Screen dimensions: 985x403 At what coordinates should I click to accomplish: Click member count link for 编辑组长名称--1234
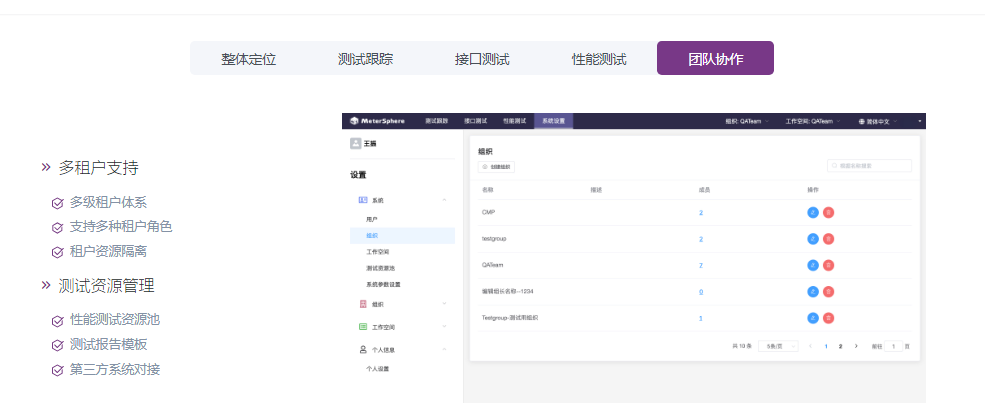click(701, 292)
